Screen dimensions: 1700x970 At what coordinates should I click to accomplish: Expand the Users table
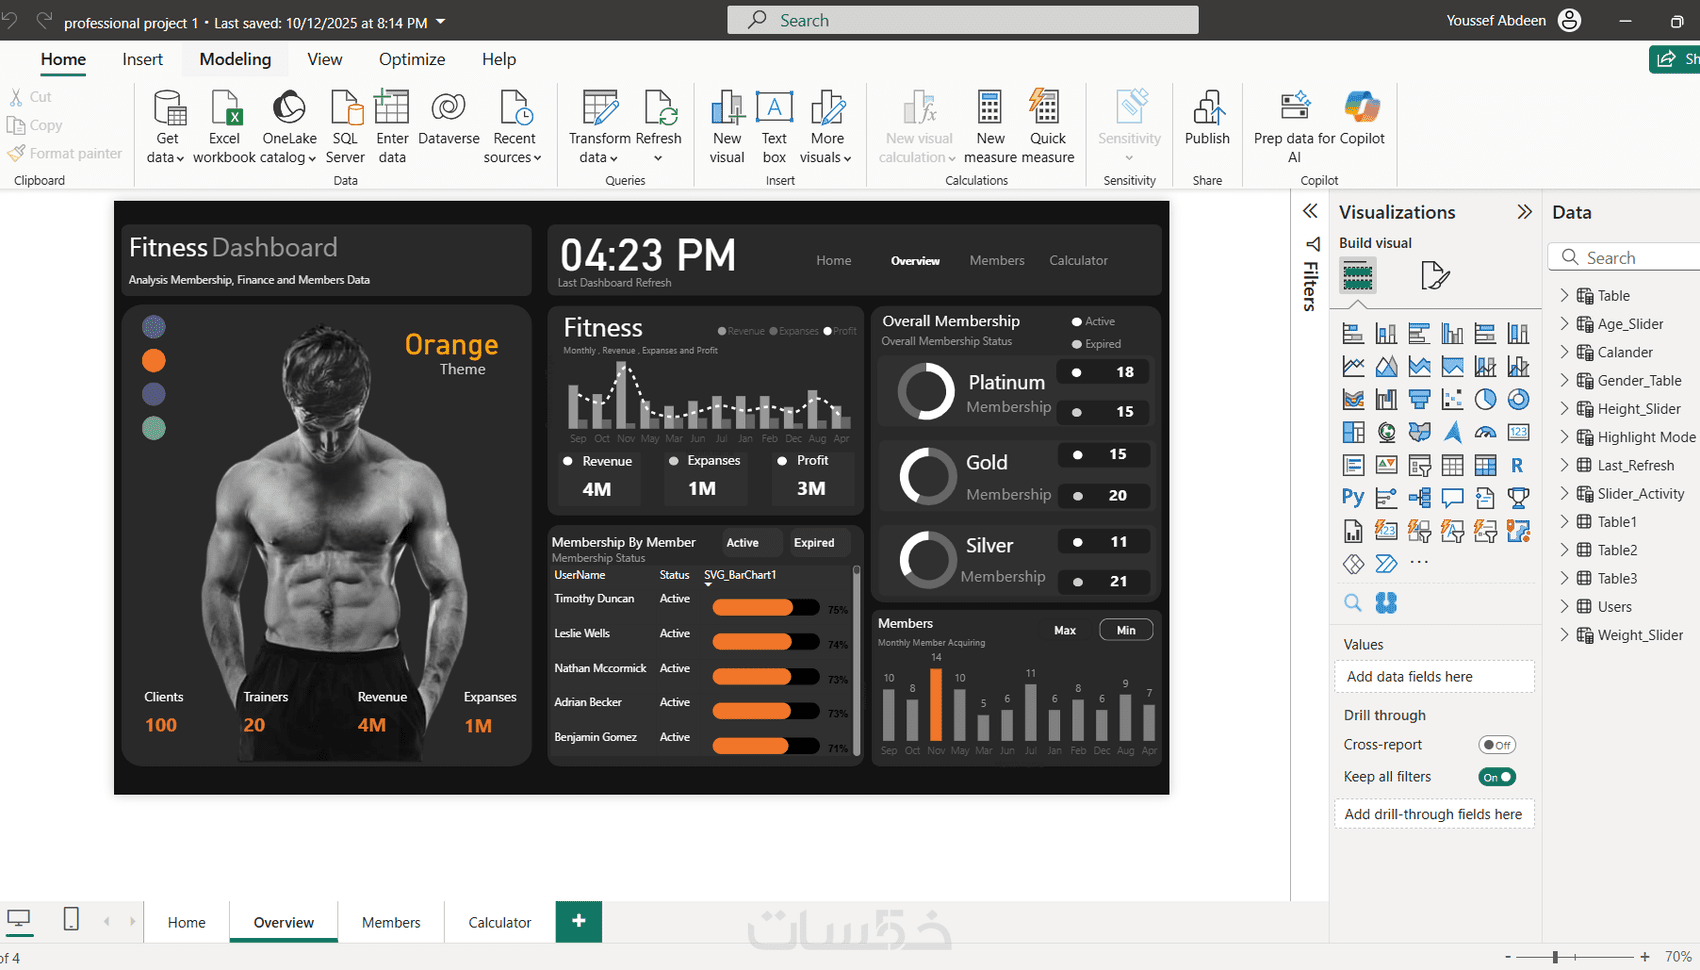click(1565, 606)
